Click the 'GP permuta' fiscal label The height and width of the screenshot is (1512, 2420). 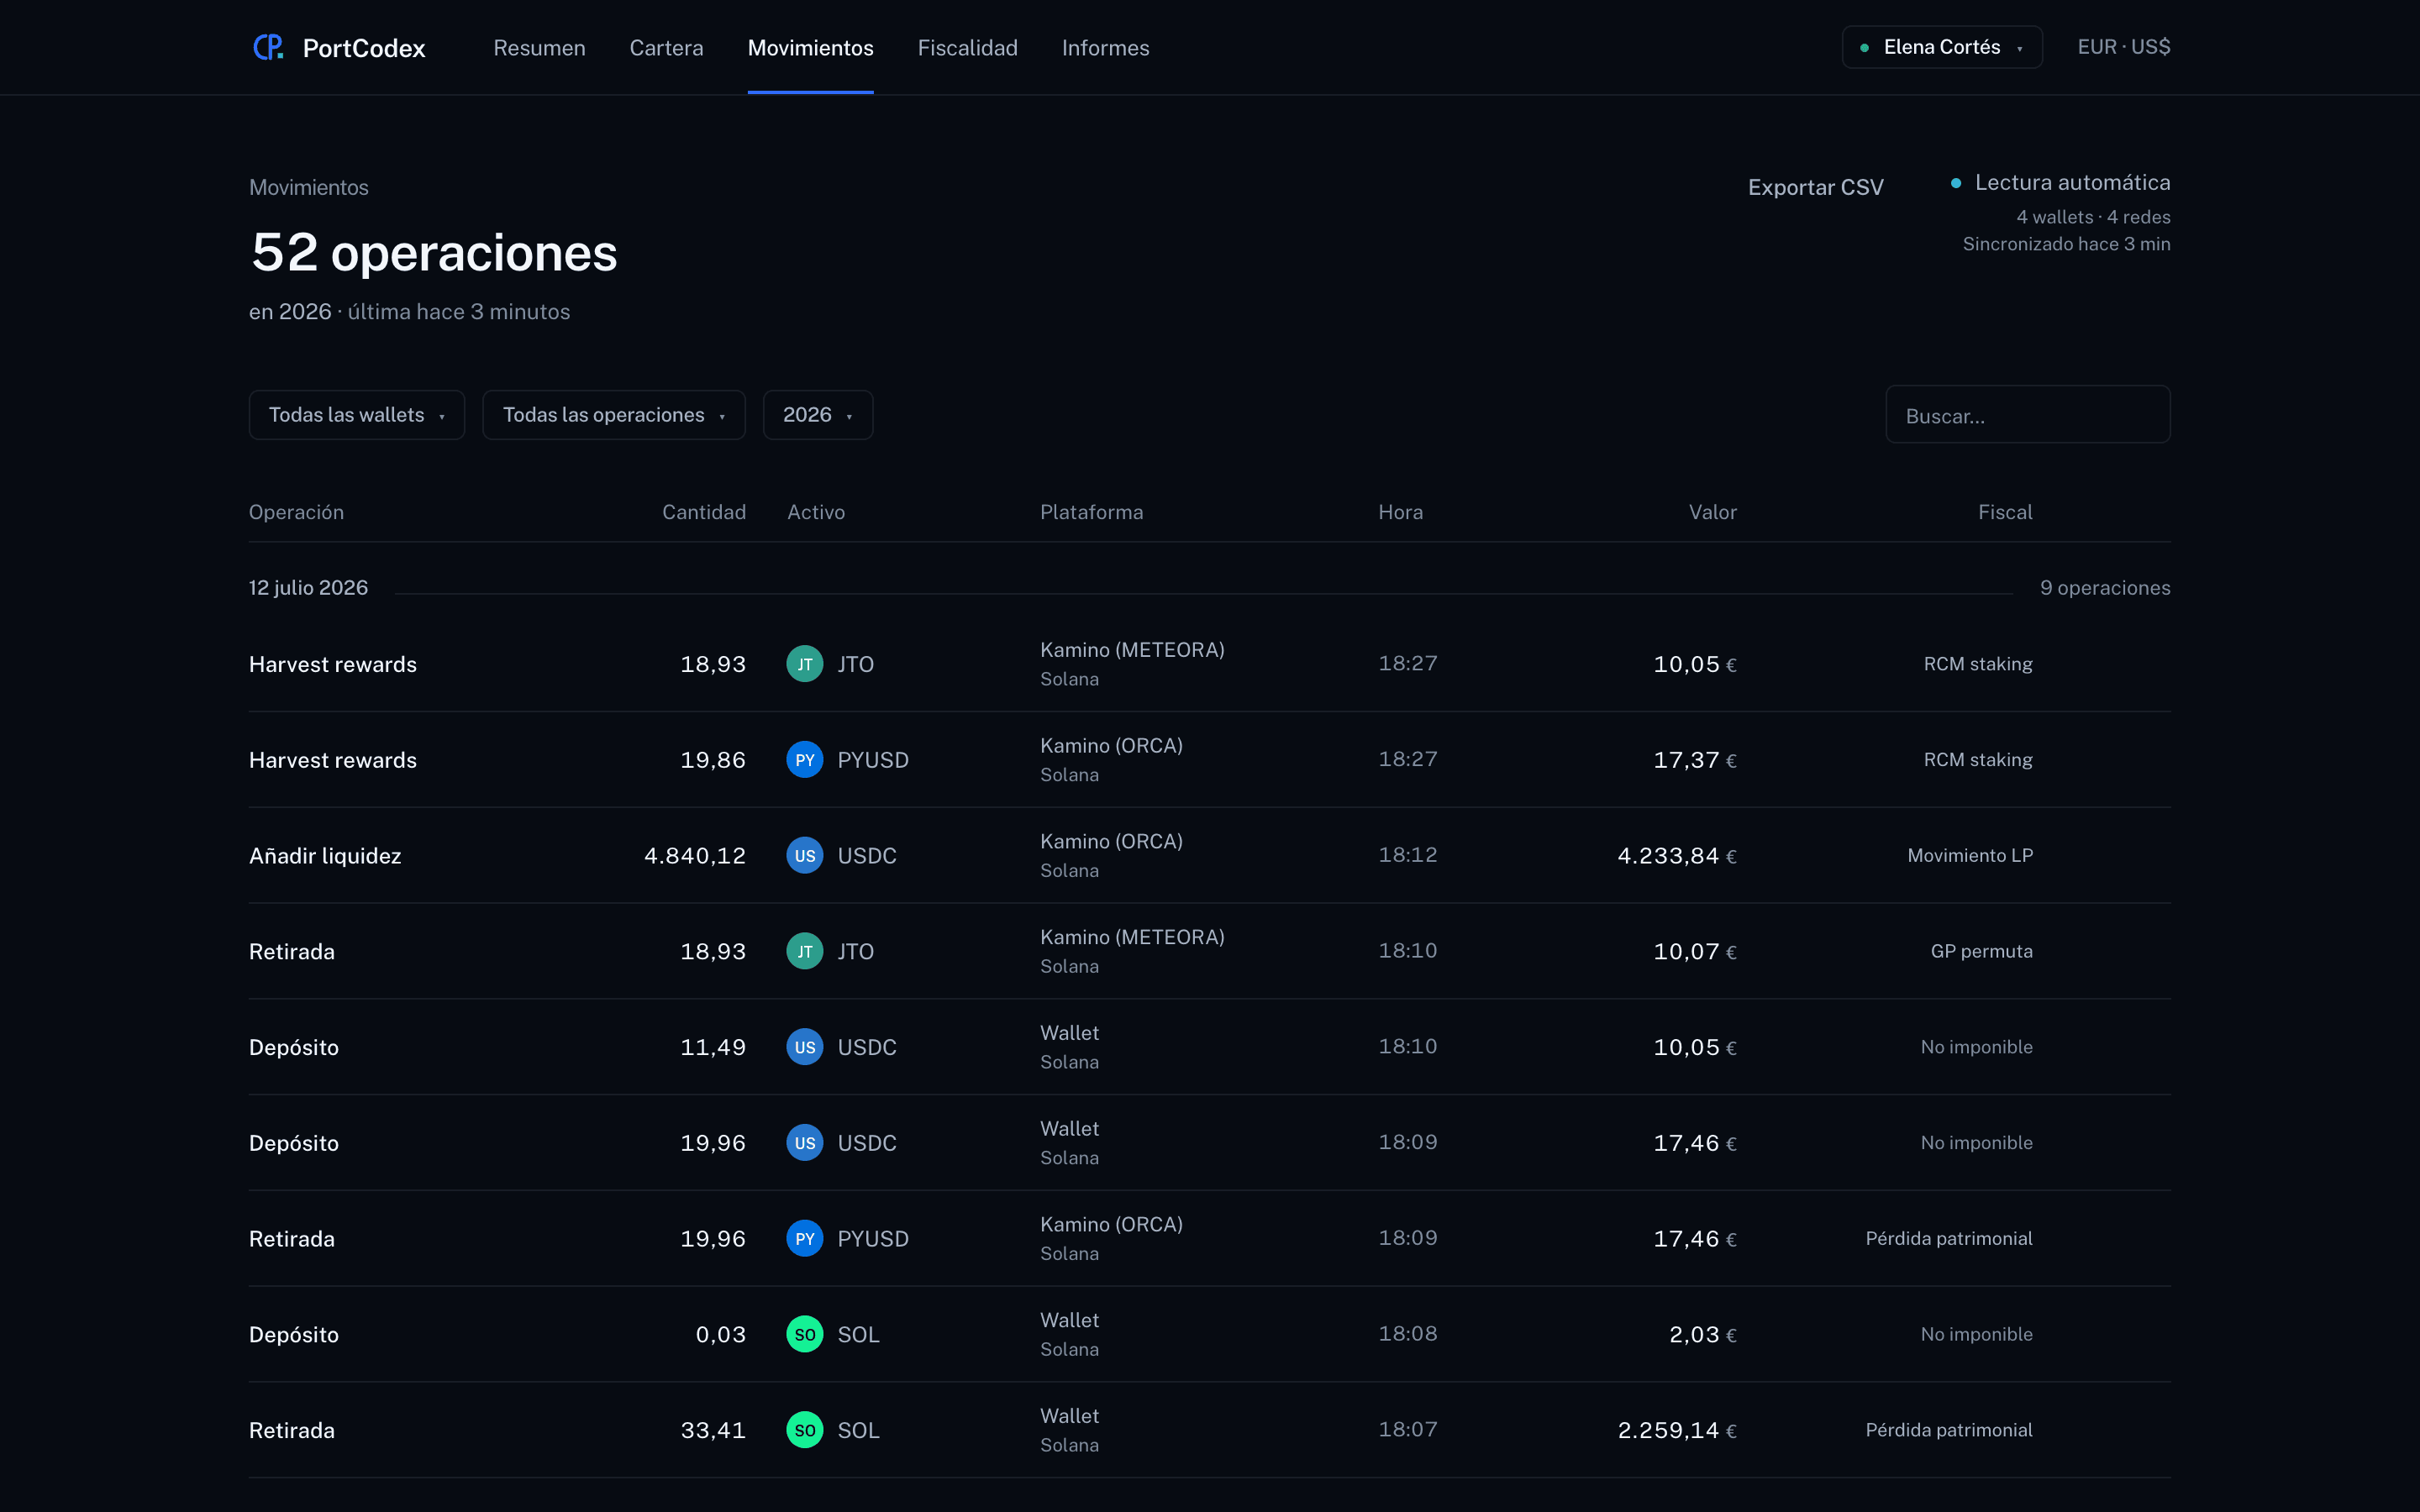(x=1982, y=951)
